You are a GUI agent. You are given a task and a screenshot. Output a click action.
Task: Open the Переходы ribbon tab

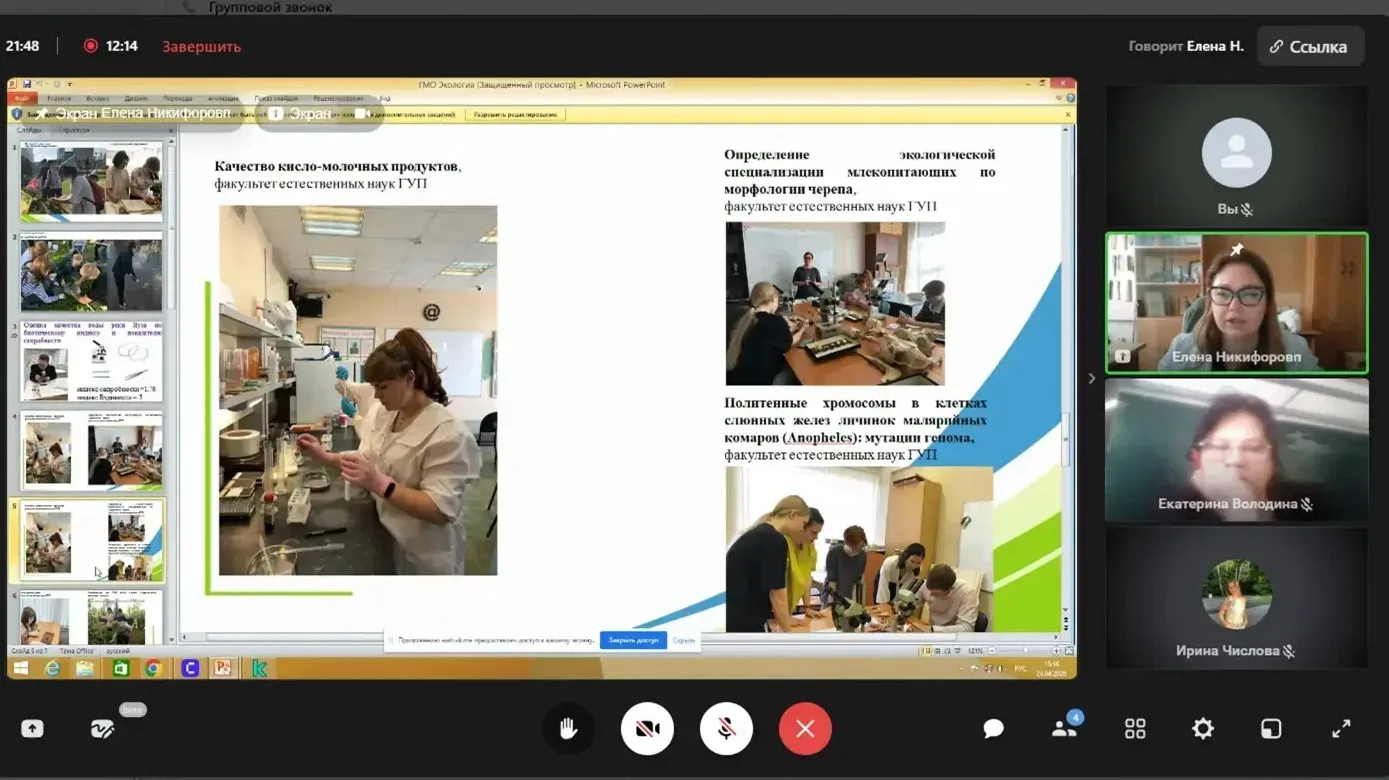click(x=177, y=98)
